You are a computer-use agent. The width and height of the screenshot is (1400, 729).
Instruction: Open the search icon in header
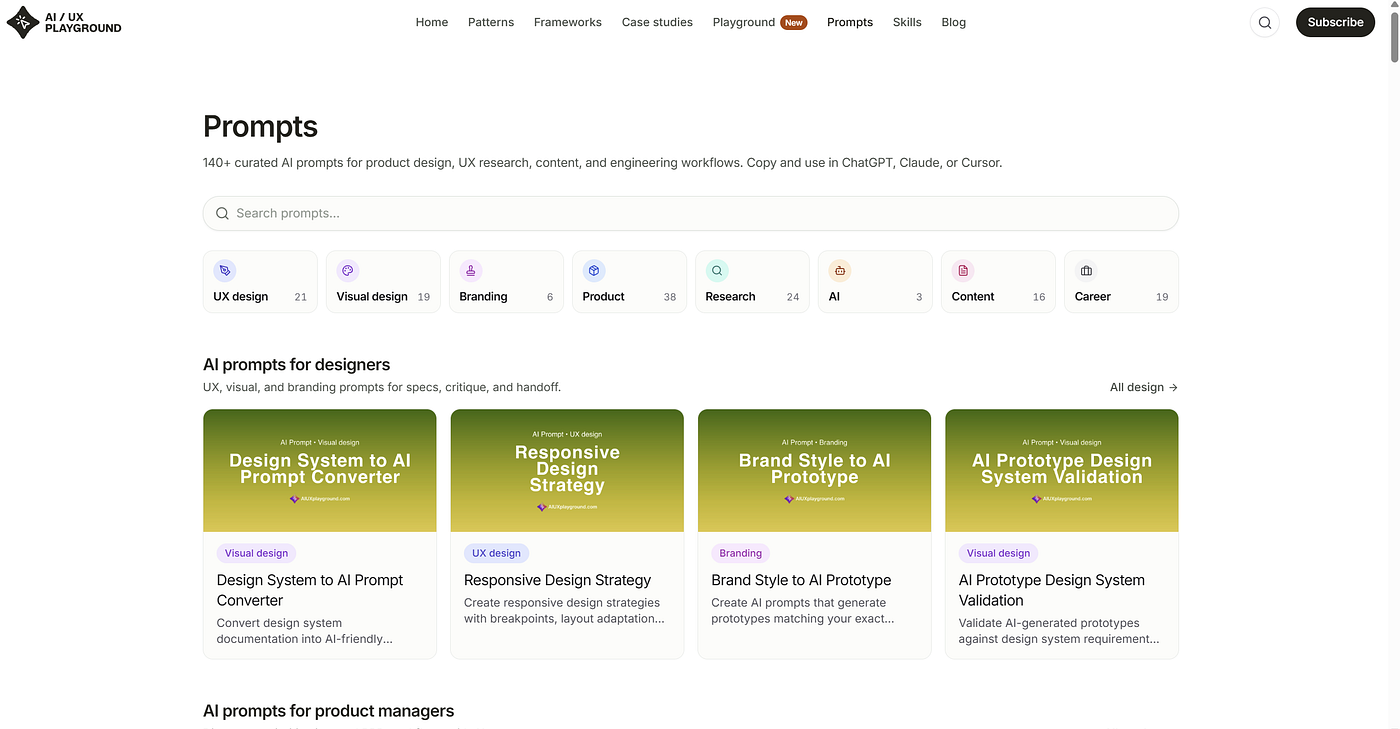tap(1265, 22)
